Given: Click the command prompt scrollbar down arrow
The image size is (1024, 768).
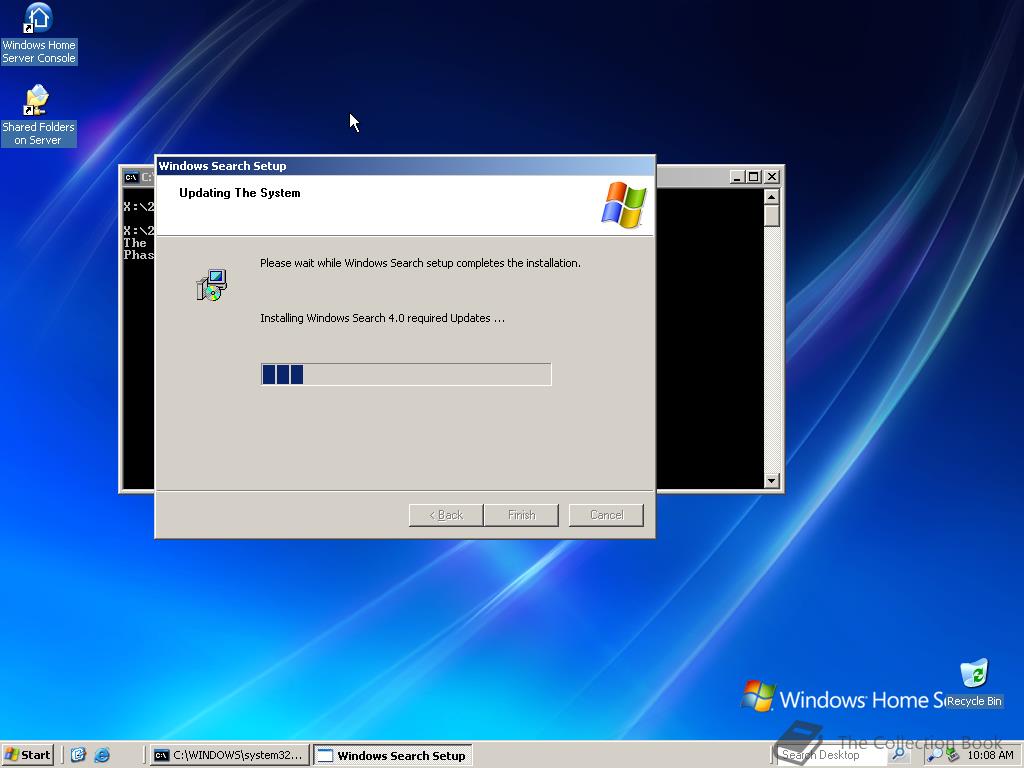Looking at the screenshot, I should [771, 481].
